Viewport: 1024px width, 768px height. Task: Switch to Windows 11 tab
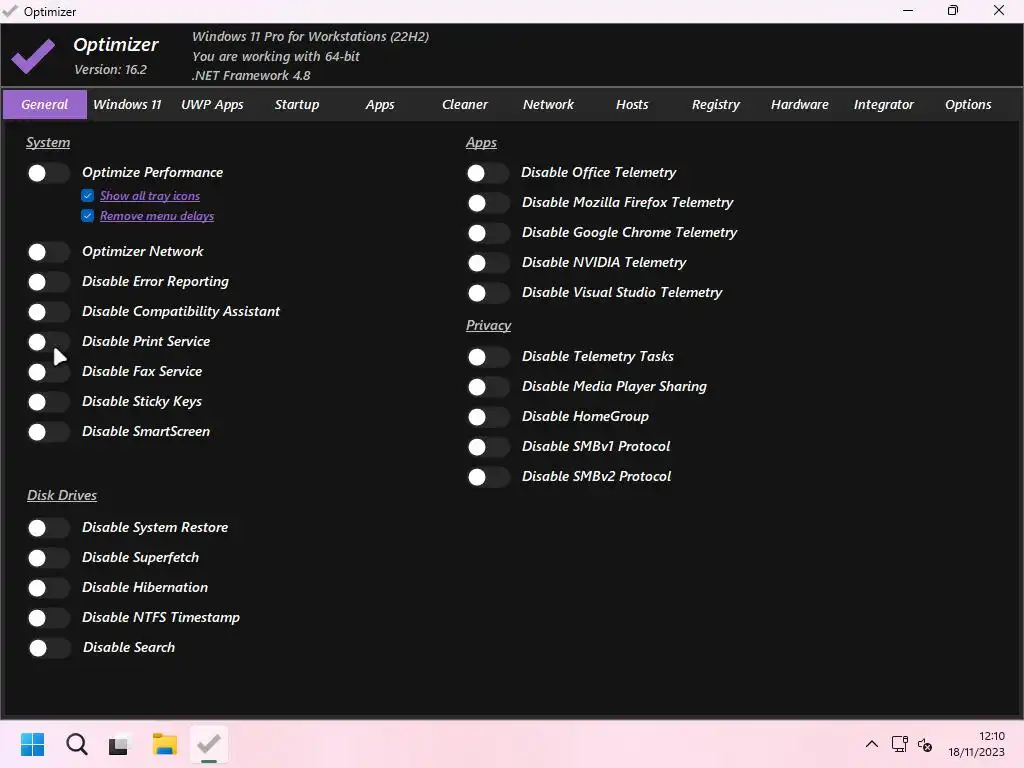tap(127, 104)
